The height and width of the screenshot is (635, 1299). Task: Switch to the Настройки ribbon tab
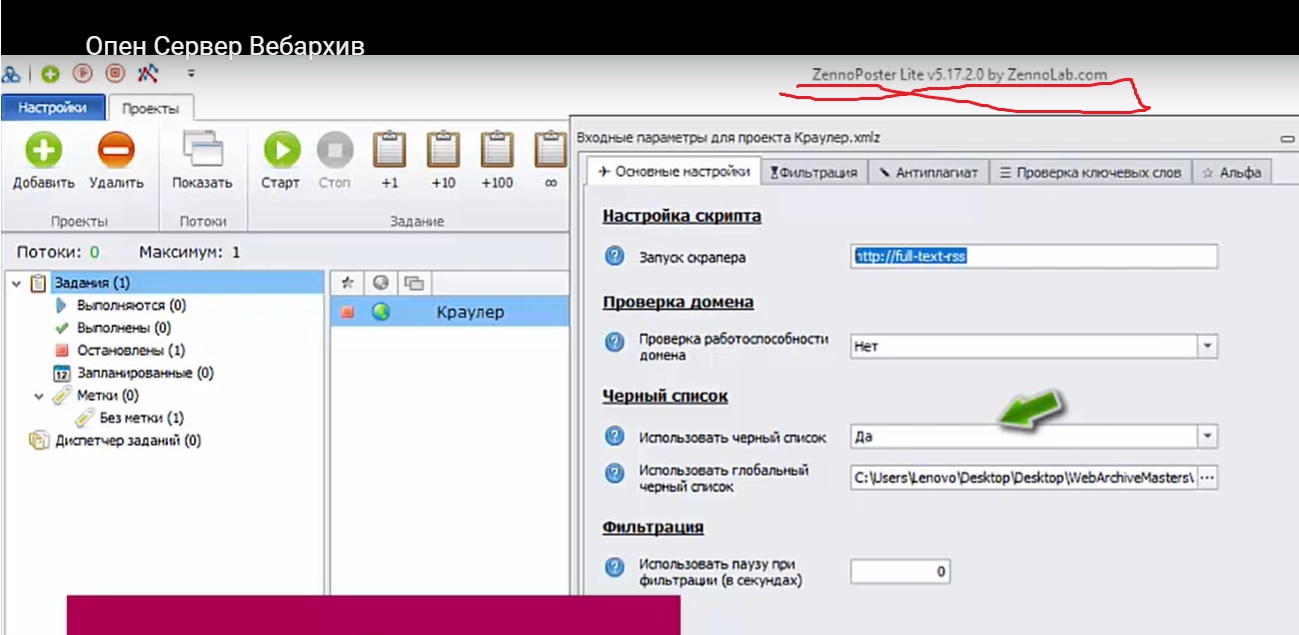point(52,108)
